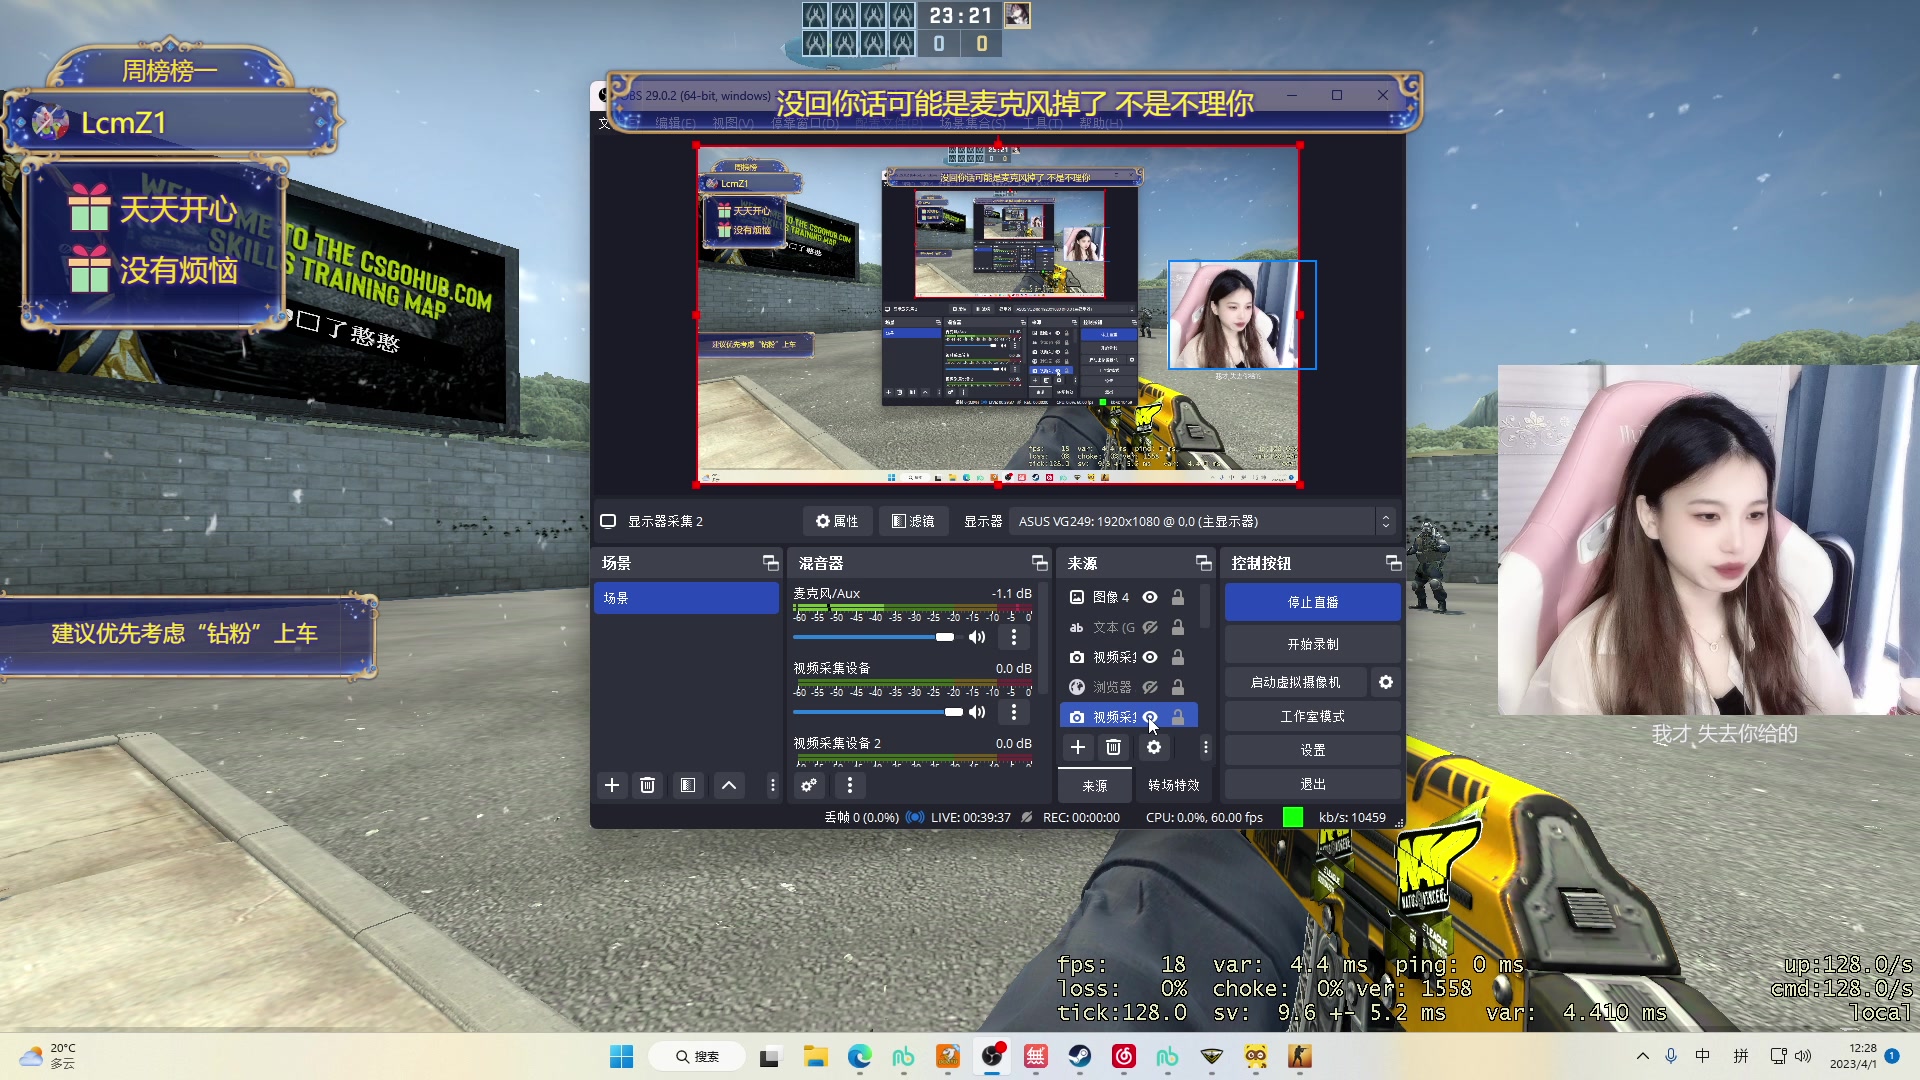
Task: Click the sources list vertical scrollbar
Action: [1206, 606]
